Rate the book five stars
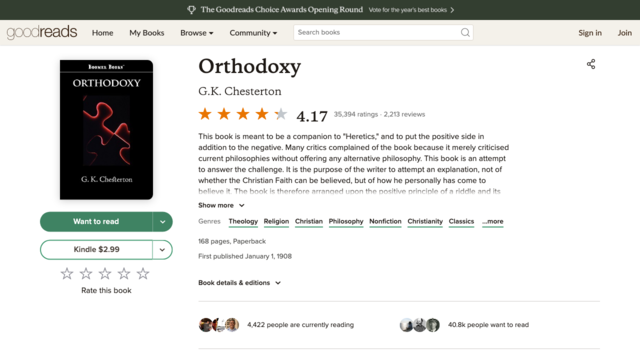The image size is (640, 360). click(143, 273)
